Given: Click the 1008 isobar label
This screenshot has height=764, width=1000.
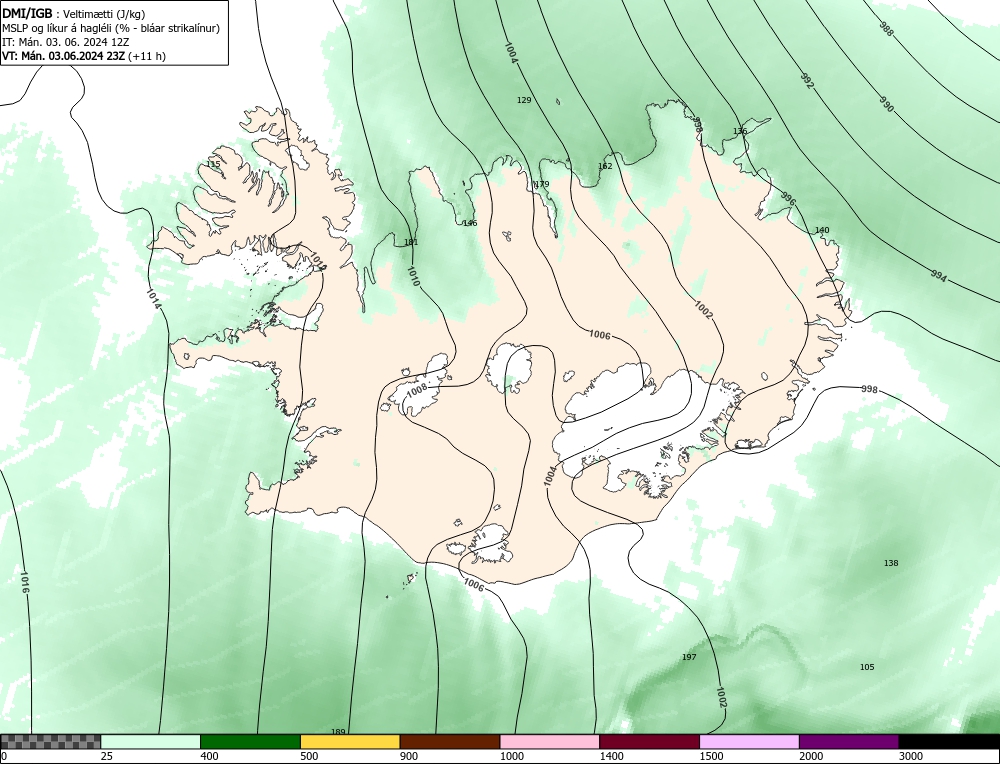Looking at the screenshot, I should click(417, 388).
